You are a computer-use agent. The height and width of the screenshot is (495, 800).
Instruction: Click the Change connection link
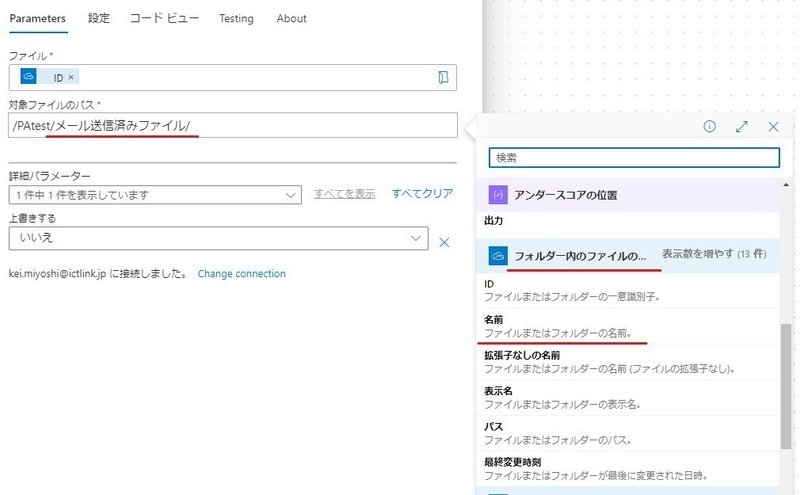click(x=241, y=274)
